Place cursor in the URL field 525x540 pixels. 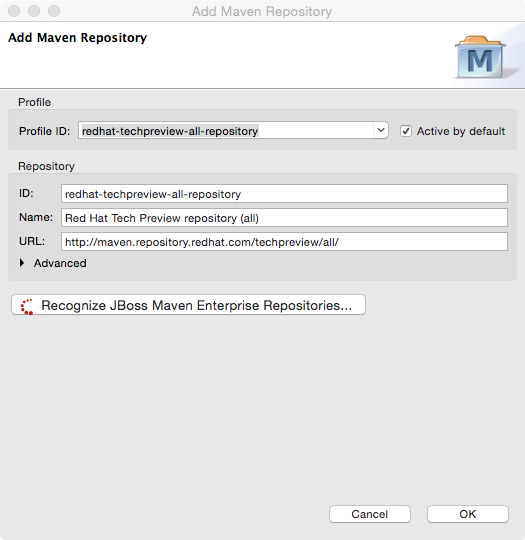coord(284,241)
